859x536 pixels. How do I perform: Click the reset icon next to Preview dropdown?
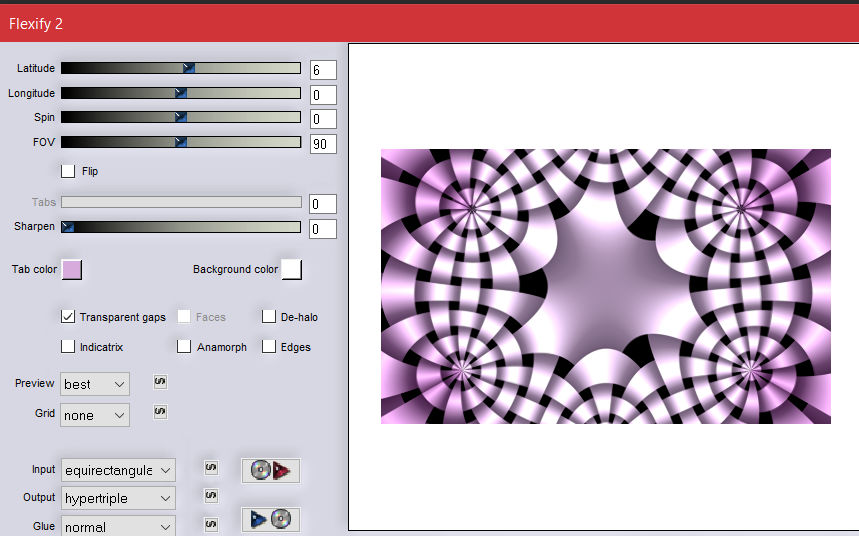(160, 381)
